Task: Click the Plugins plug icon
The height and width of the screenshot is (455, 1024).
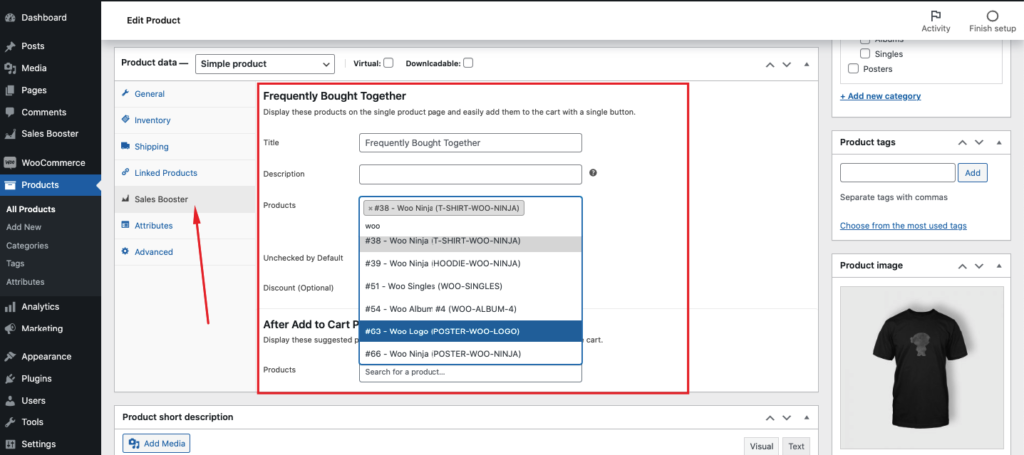Action: 10,379
